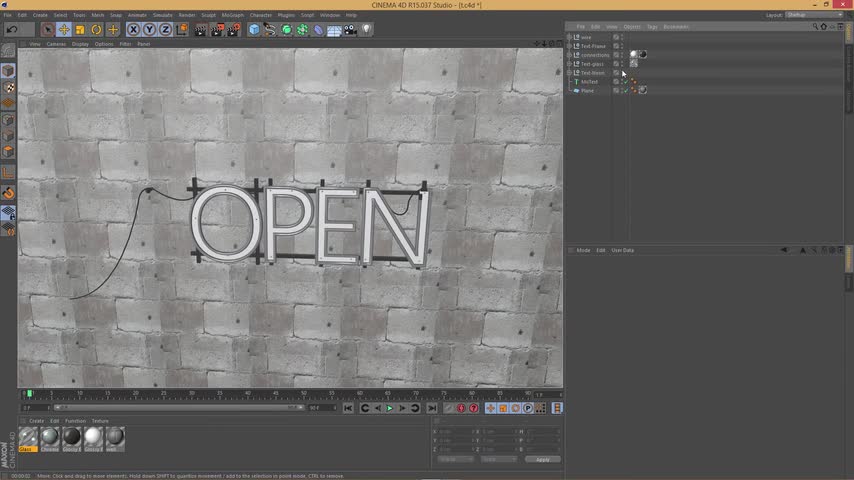The image size is (854, 480).
Task: Click Render to Picture Viewer icon
Action: pyautogui.click(x=216, y=30)
